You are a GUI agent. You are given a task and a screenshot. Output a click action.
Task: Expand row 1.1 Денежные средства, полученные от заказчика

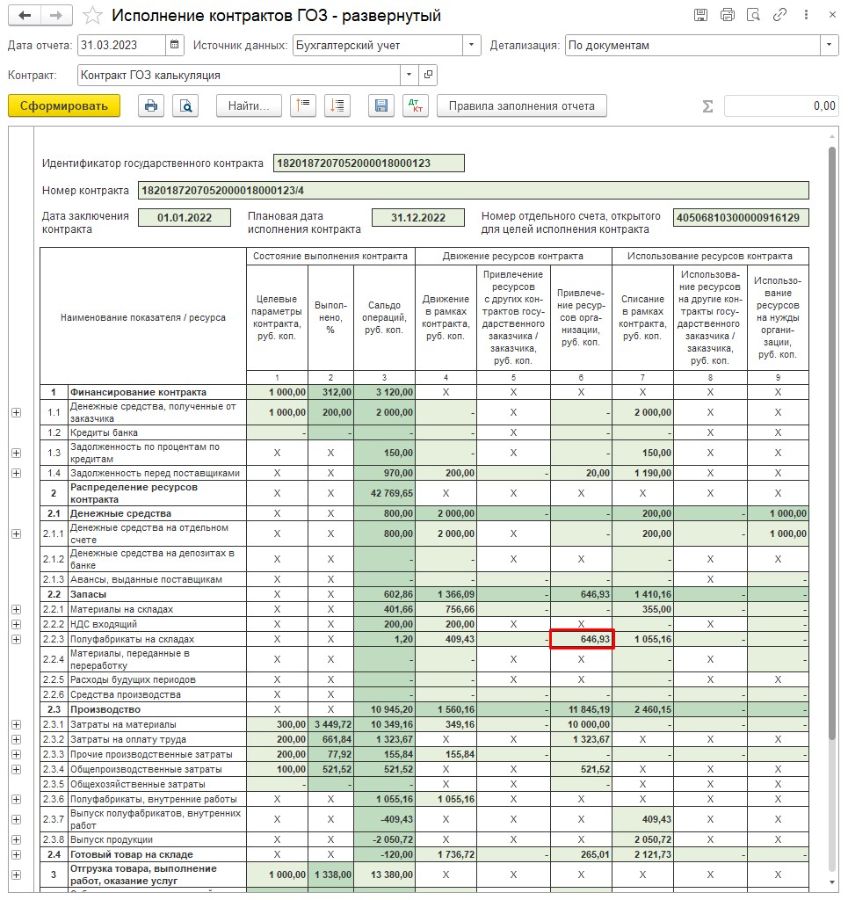click(x=16, y=412)
